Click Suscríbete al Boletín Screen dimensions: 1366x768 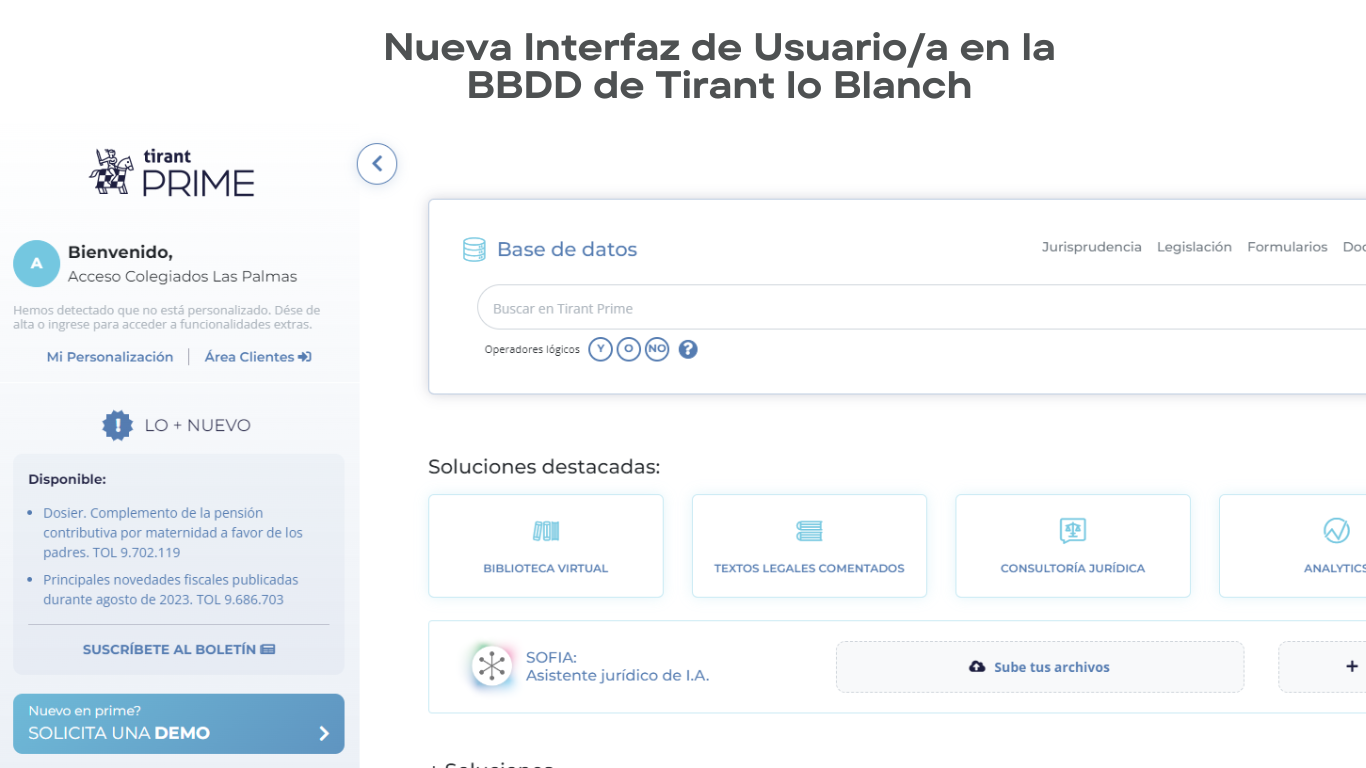pyautogui.click(x=179, y=649)
